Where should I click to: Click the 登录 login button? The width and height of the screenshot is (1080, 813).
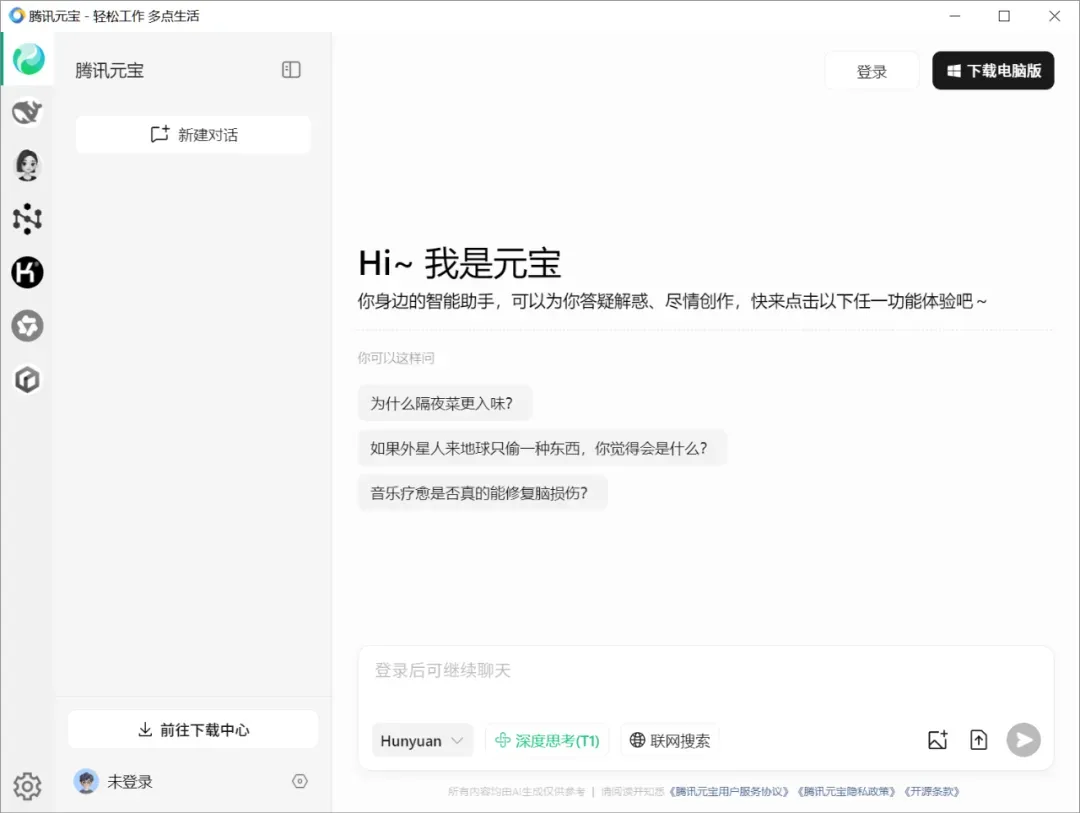(872, 71)
